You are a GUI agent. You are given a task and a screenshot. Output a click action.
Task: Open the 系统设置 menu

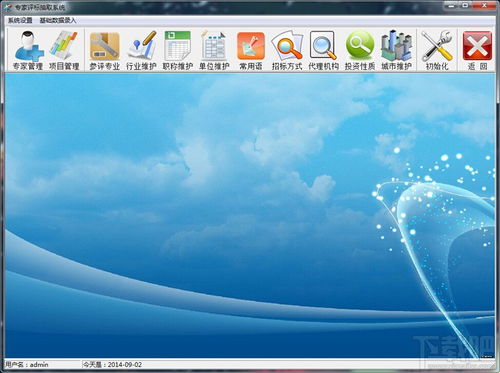tap(20, 20)
